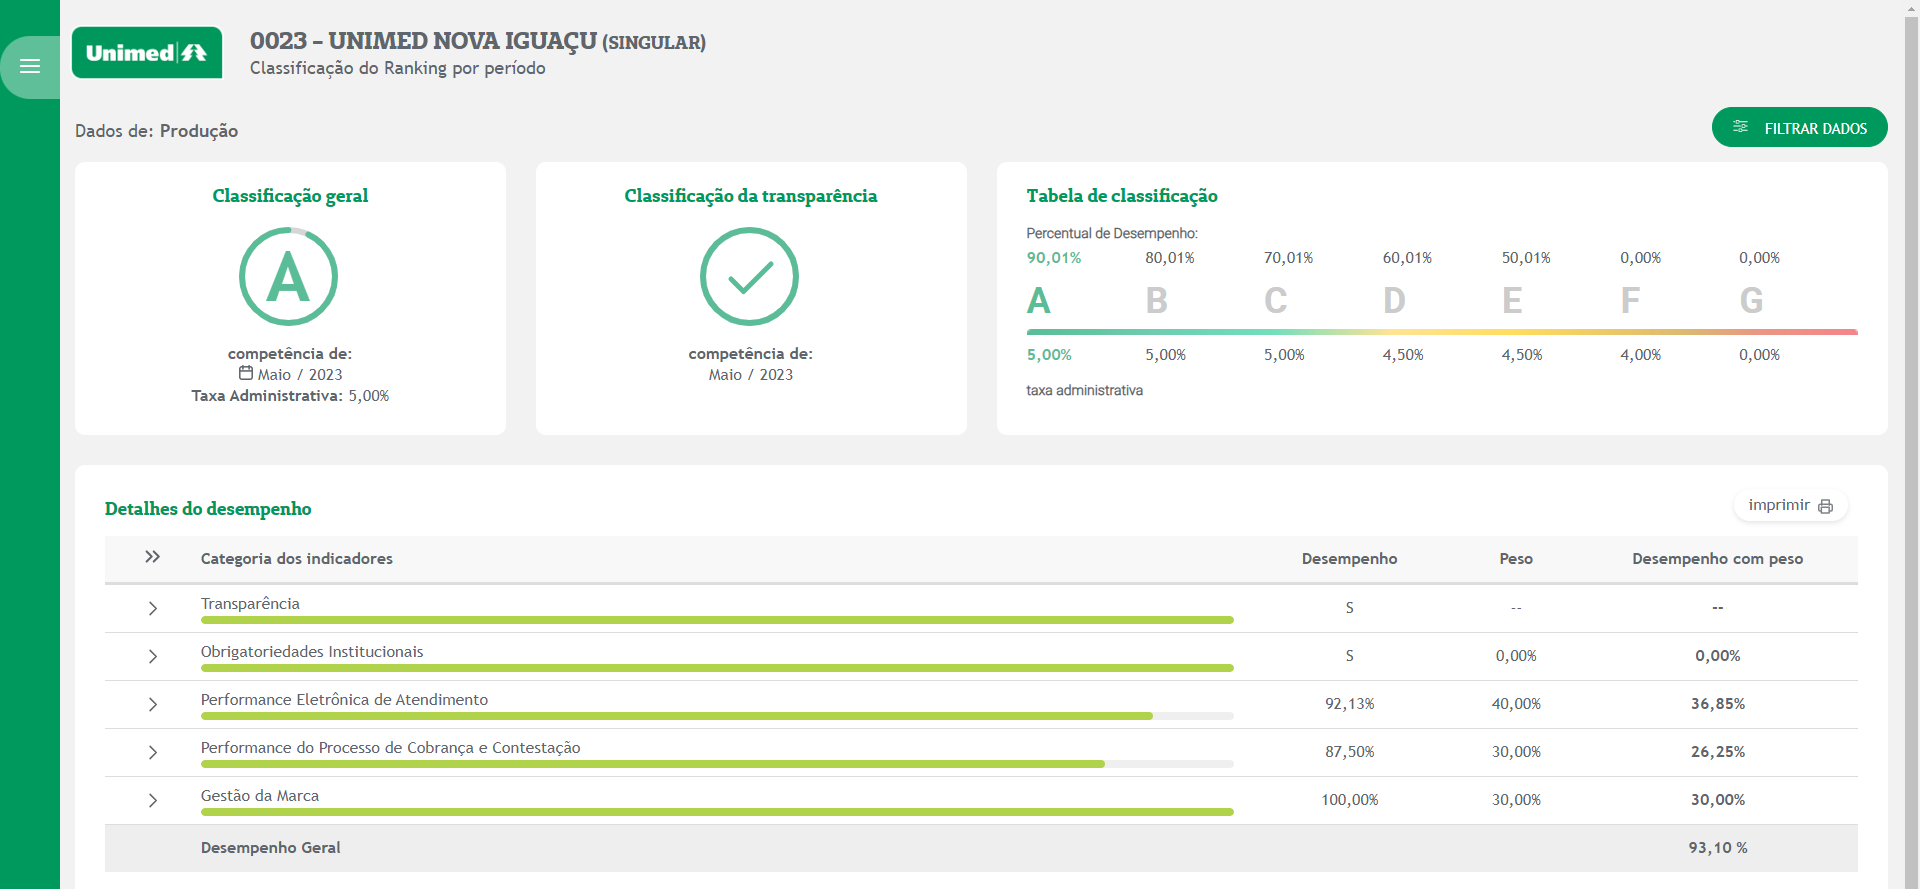Viewport: 1920px width, 889px height.
Task: Click the grade A circle in Classificação geral
Action: coord(289,277)
